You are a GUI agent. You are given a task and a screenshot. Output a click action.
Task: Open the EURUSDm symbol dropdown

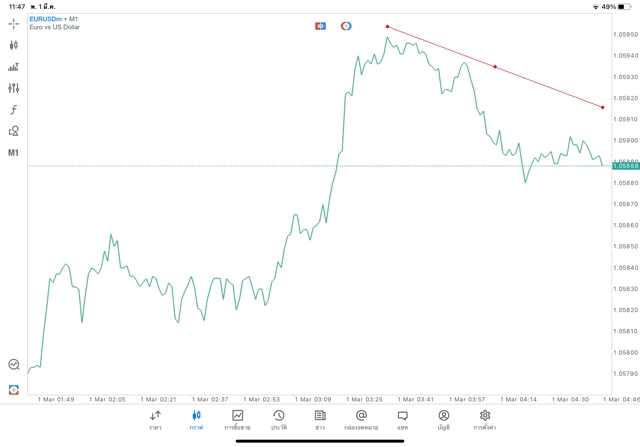tap(46, 18)
